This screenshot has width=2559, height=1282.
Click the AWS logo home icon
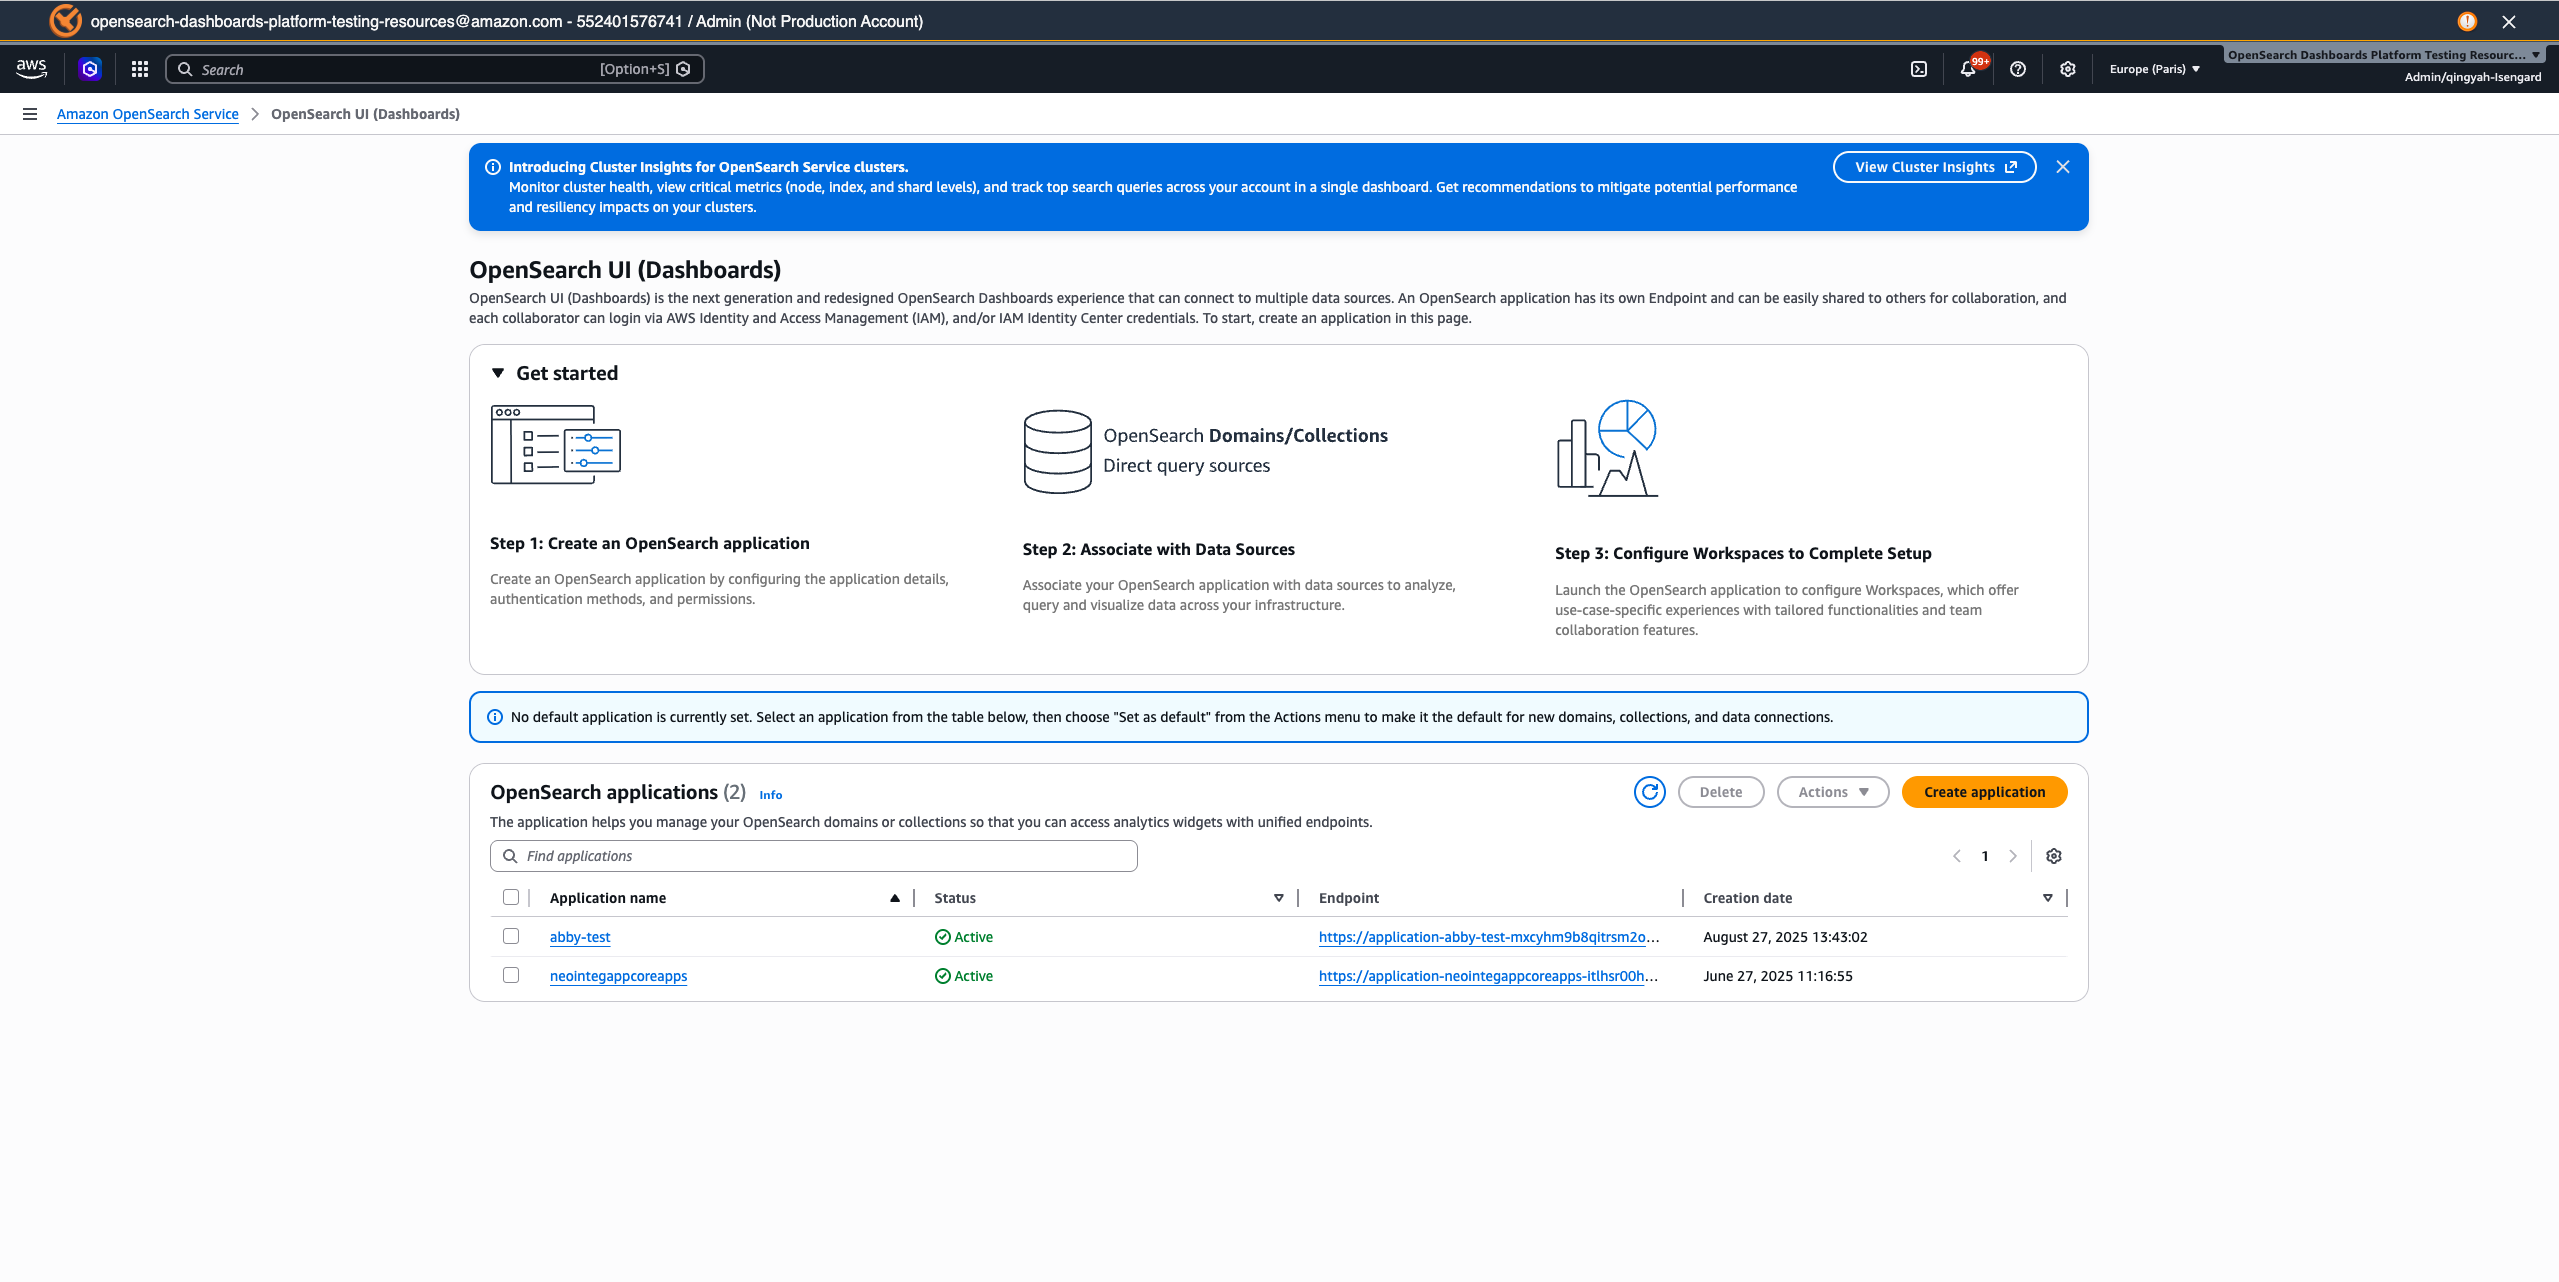(x=31, y=68)
